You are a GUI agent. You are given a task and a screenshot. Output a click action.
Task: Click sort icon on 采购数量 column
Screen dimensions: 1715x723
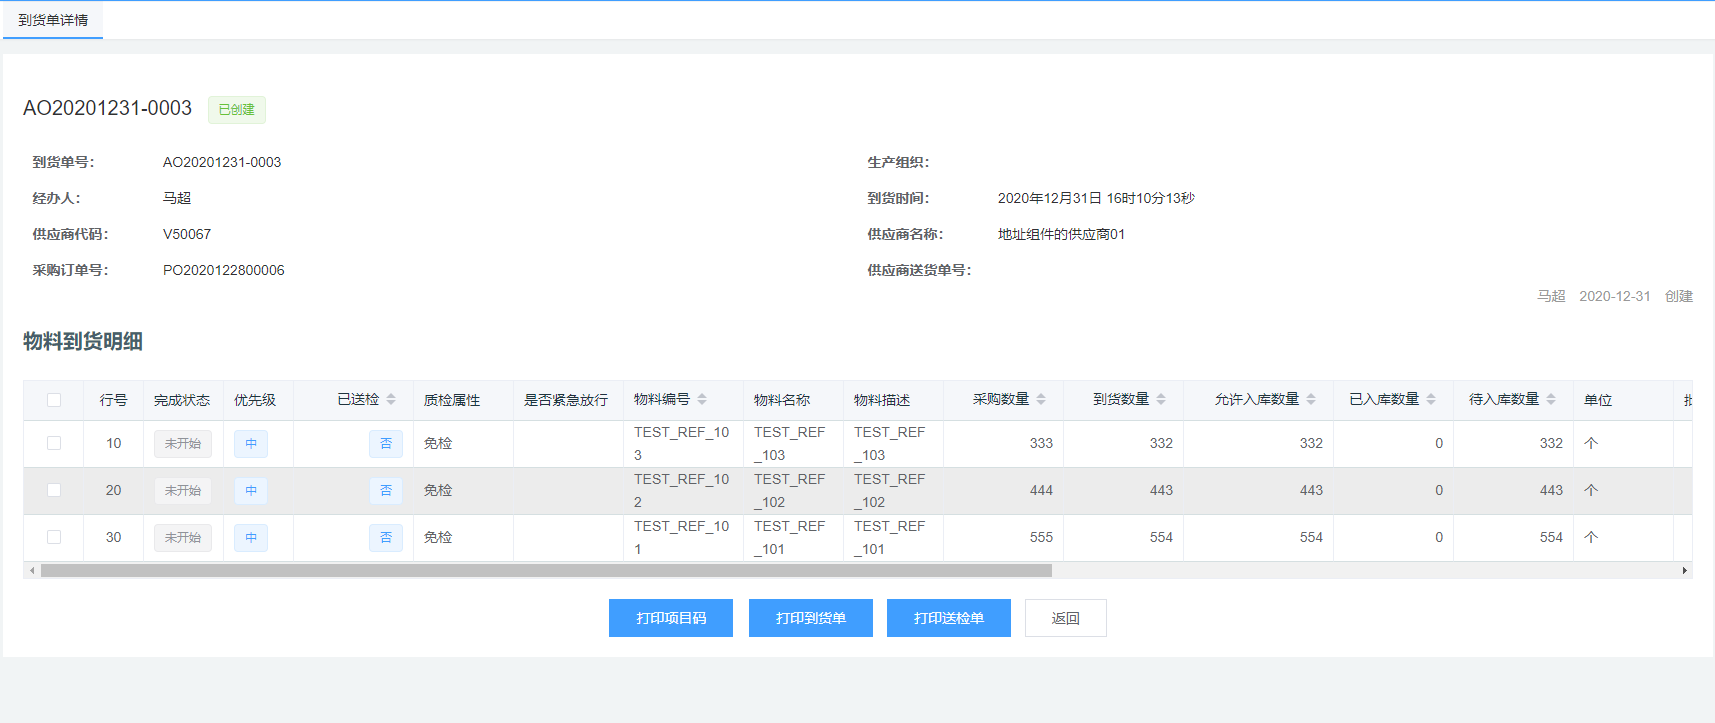pos(1041,399)
